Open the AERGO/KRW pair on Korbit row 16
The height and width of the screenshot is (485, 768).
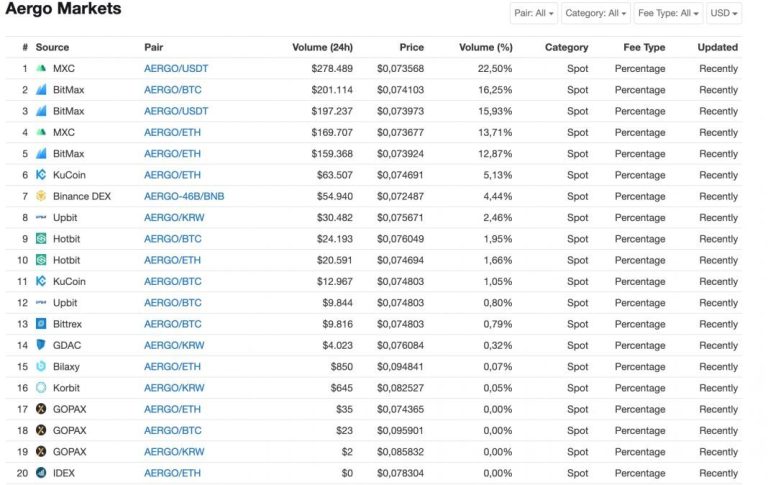174,388
